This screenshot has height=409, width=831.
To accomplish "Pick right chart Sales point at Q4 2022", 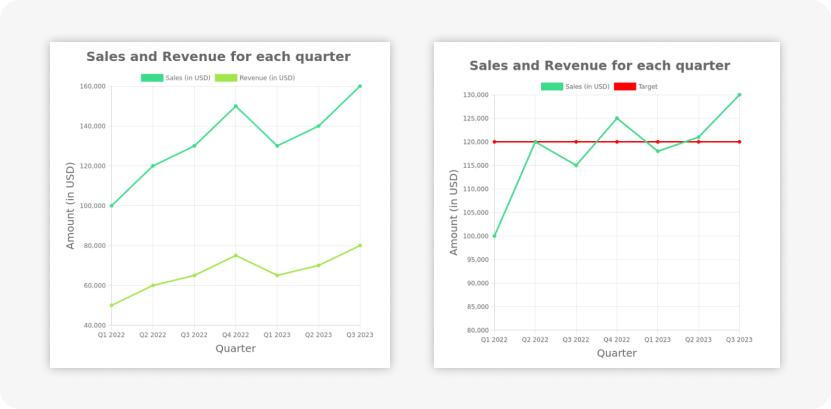I will coord(617,118).
